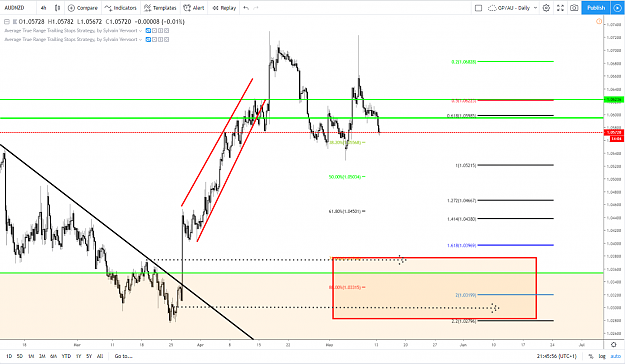Viewport: 625px width, 364px height.
Task: Click the green 1.06236 price axis label
Action: pos(614,100)
